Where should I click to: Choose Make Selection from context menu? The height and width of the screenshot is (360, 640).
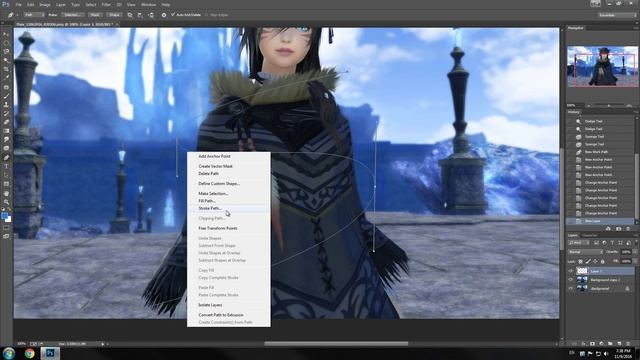pos(213,193)
